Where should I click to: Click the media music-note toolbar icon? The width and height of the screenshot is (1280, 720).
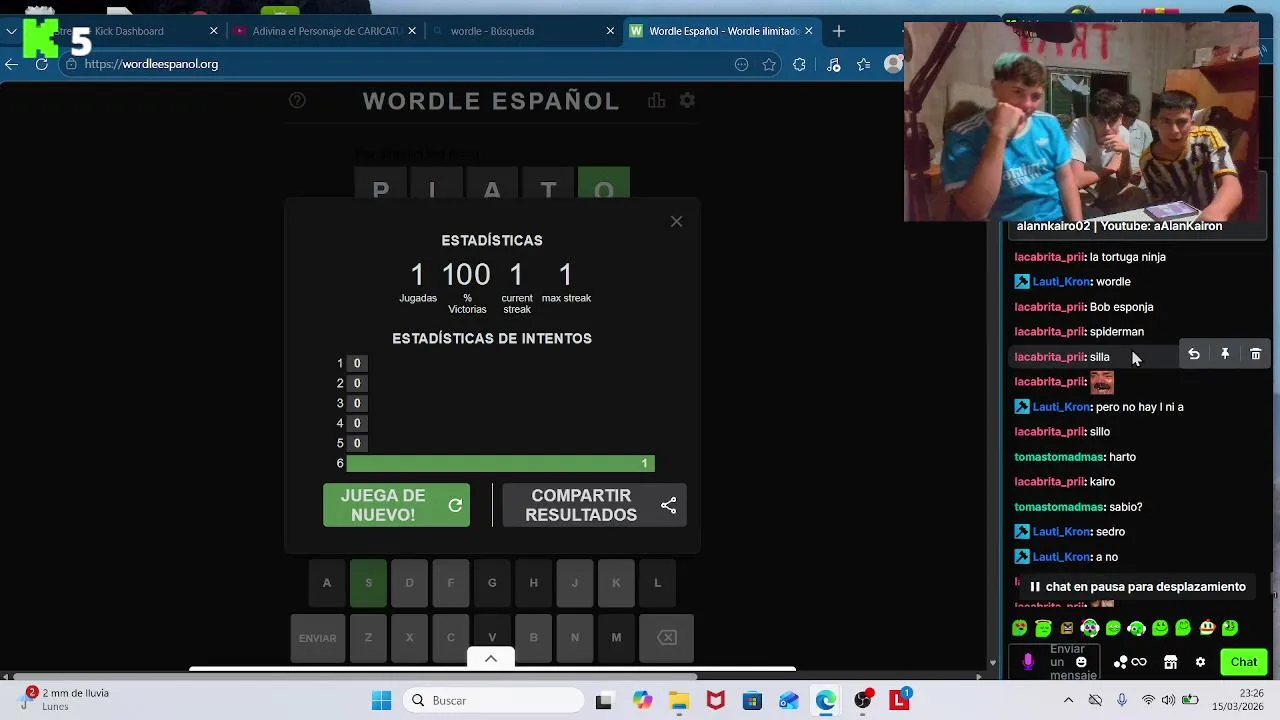tap(834, 64)
